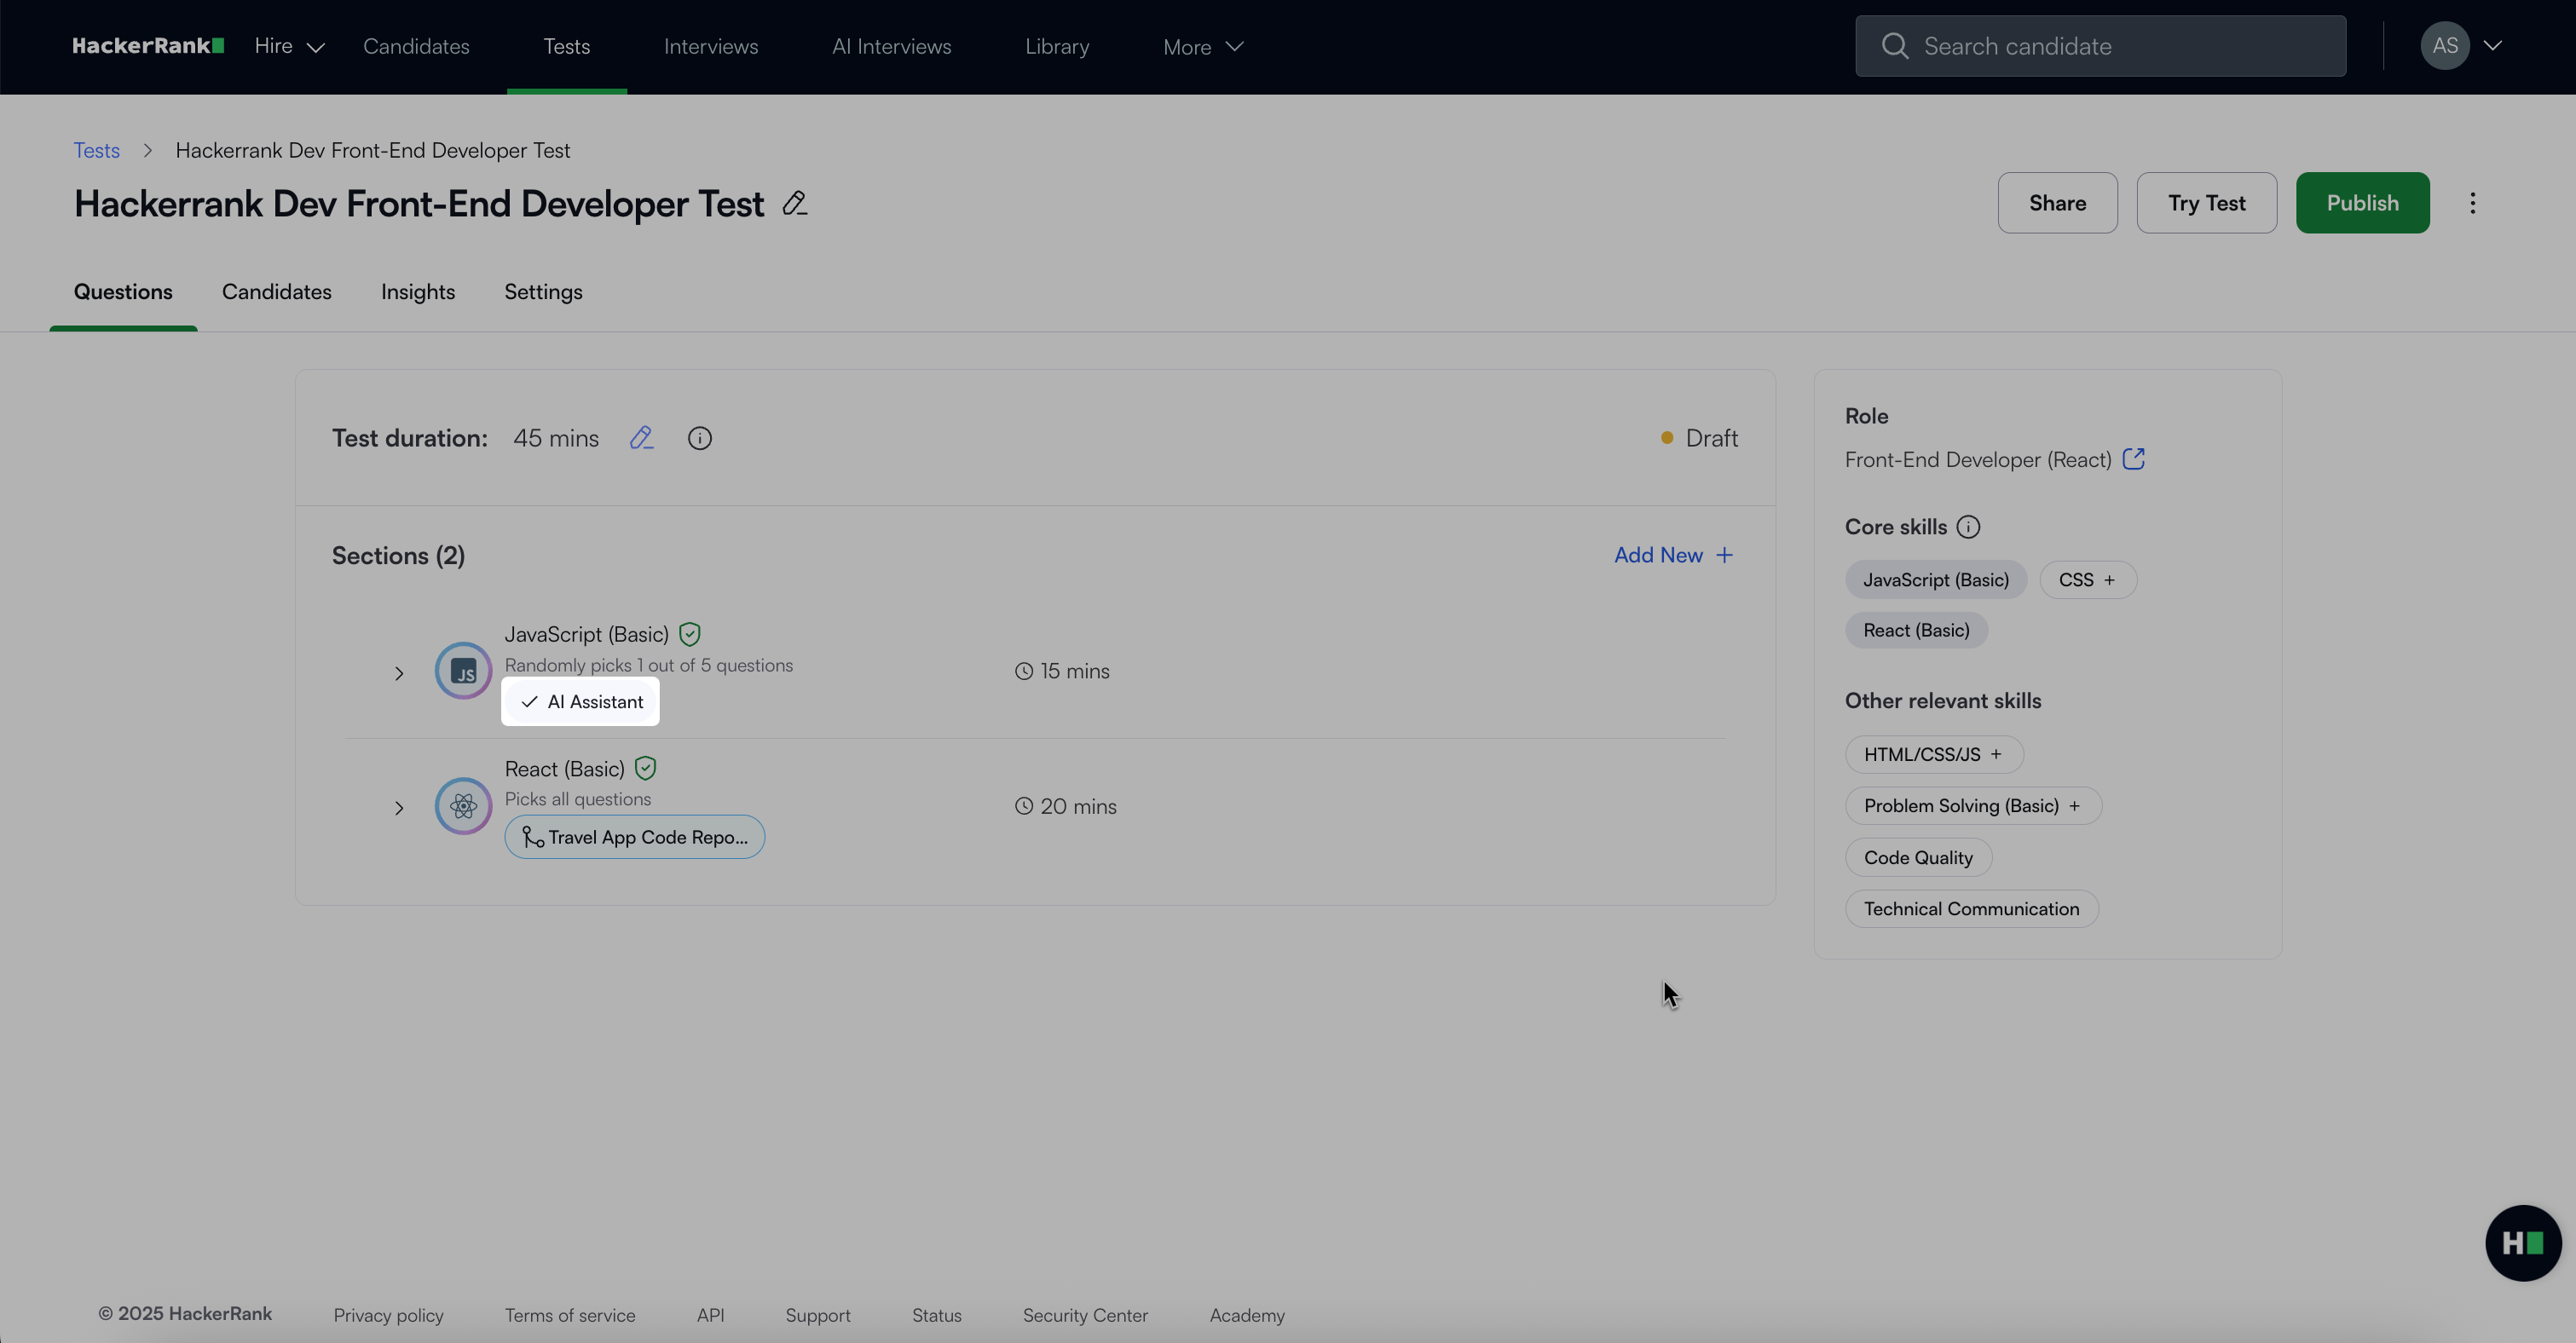This screenshot has height=1343, width=2576.
Task: Open role external link icon
Action: coord(2133,459)
